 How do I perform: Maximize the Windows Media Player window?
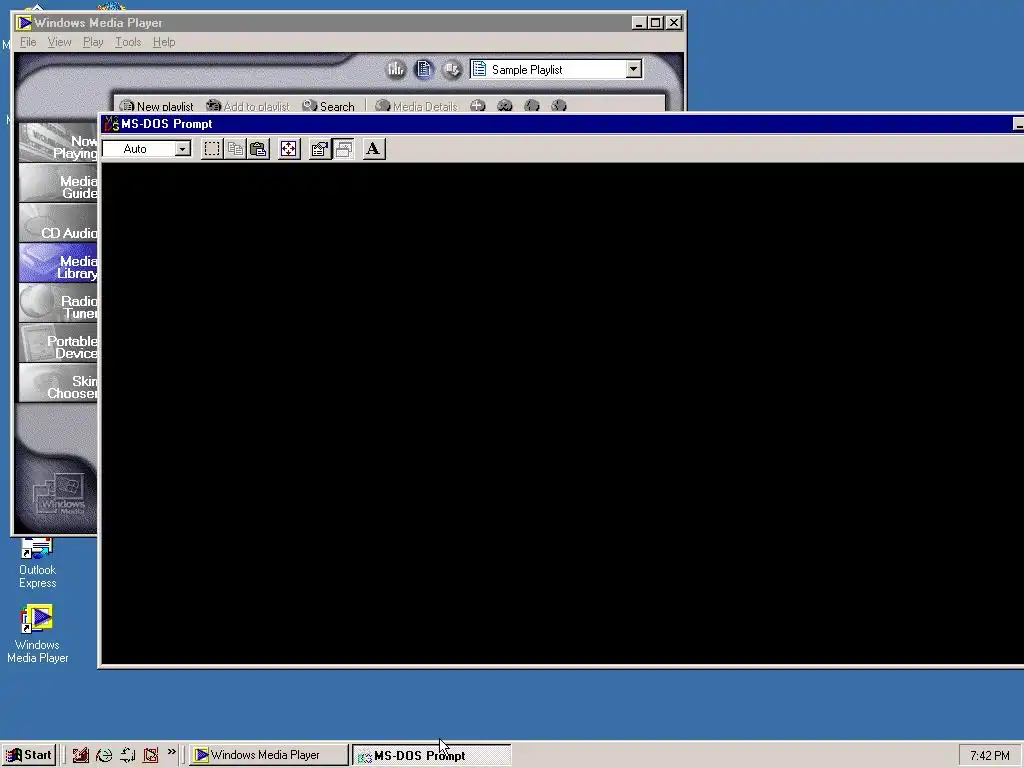click(x=656, y=23)
